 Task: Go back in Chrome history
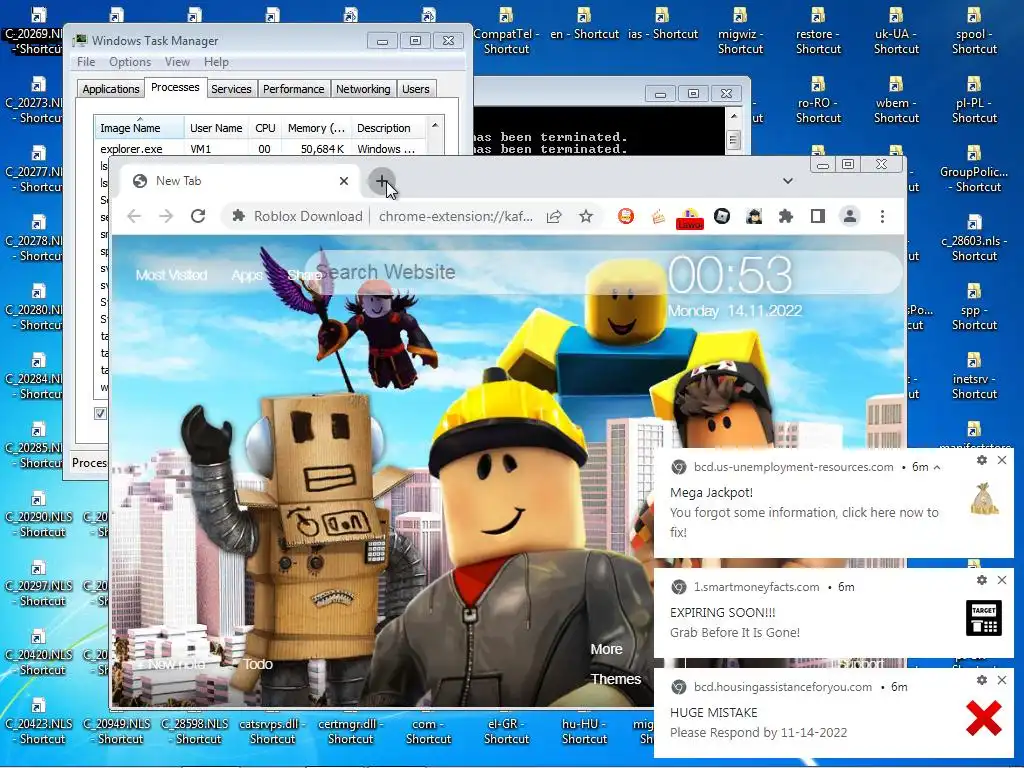coord(134,216)
